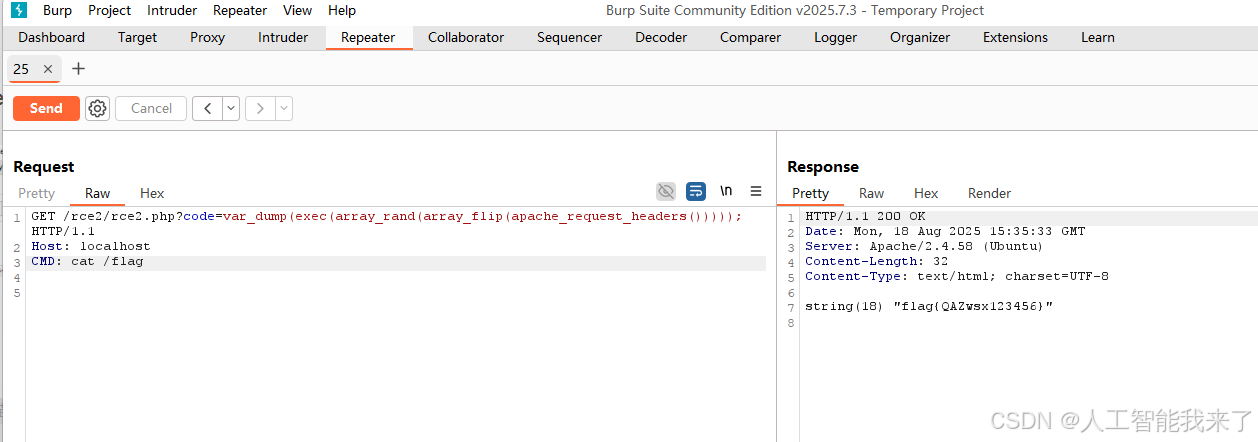Switch to the Comparer tab

tap(750, 37)
